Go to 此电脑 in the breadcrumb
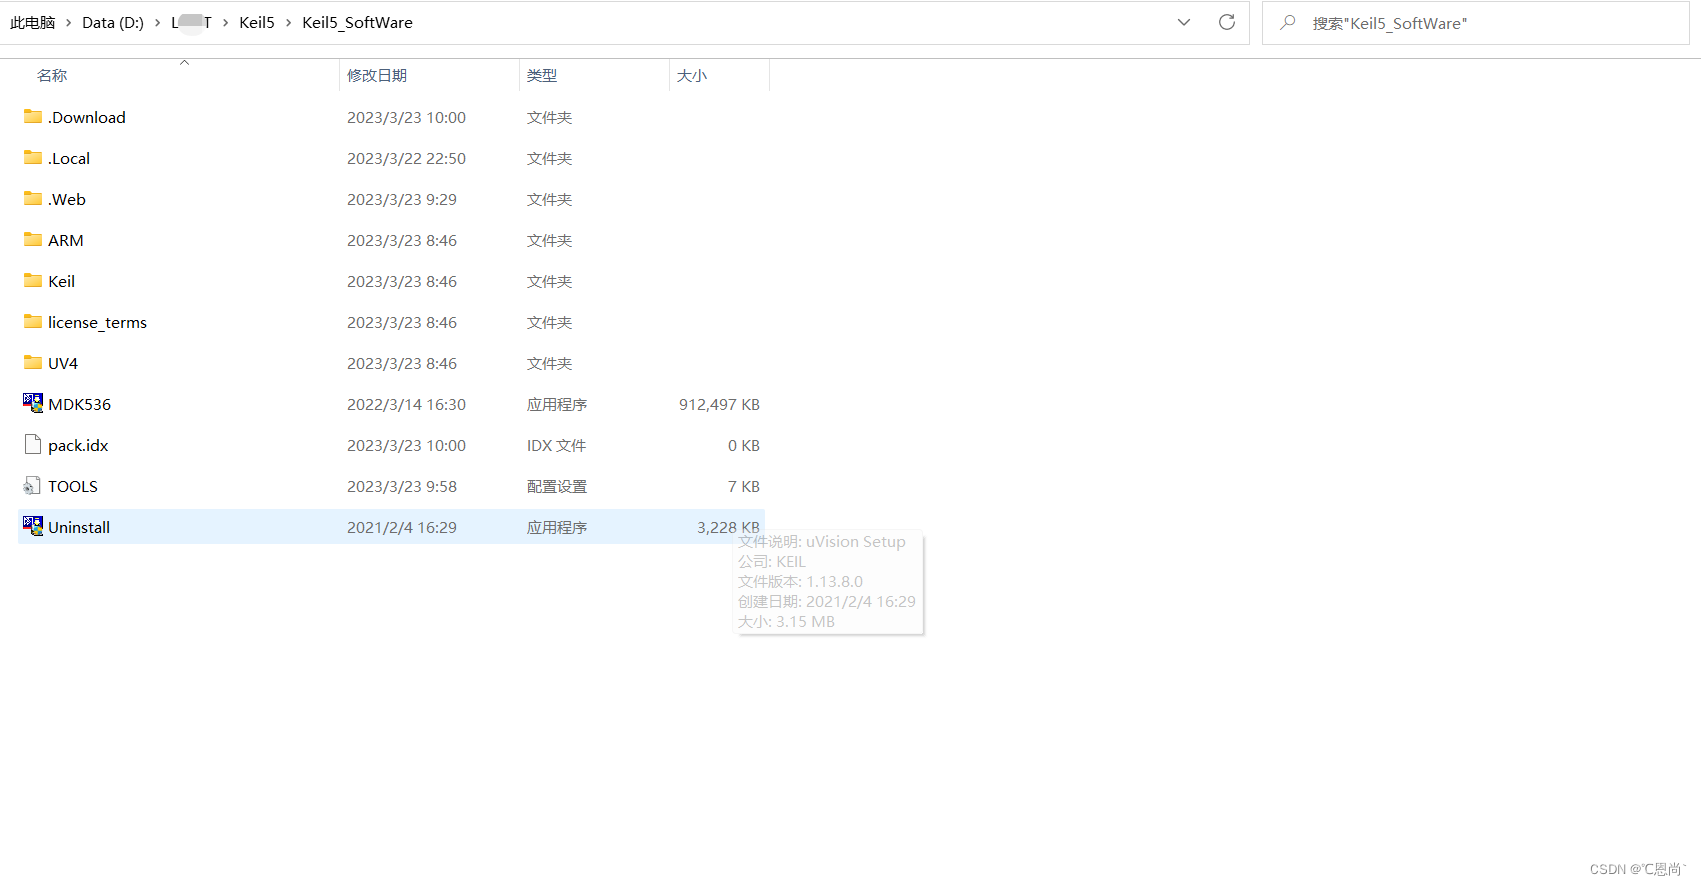Image resolution: width=1702 pixels, height=885 pixels. coord(33,23)
